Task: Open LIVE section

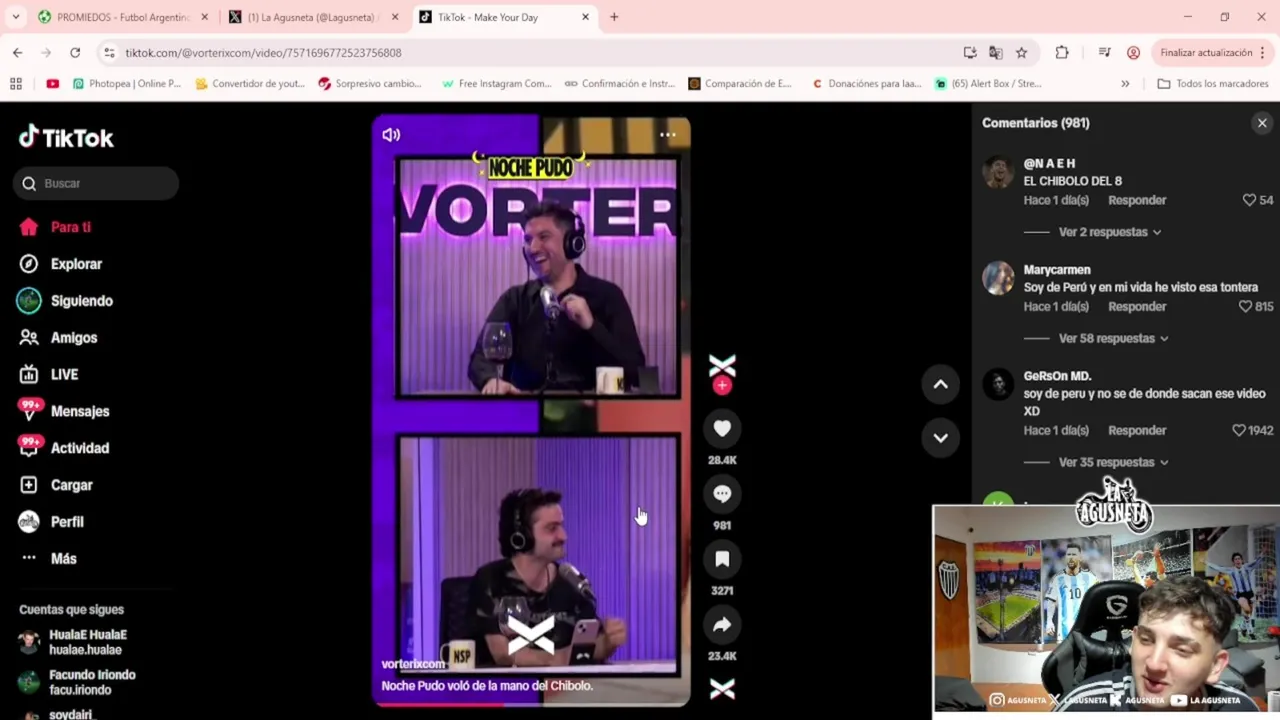Action: click(x=49, y=374)
